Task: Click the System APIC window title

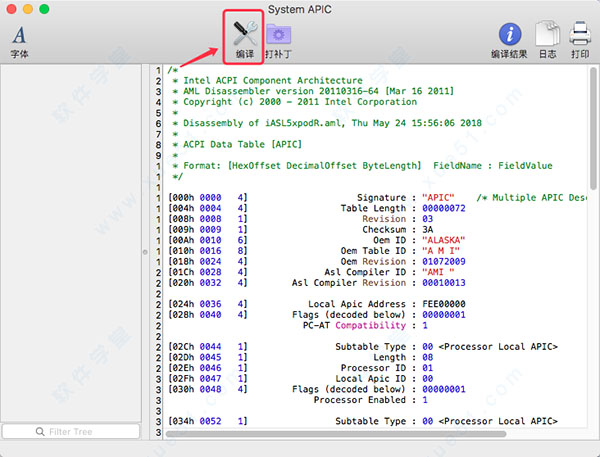Action: tap(300, 9)
